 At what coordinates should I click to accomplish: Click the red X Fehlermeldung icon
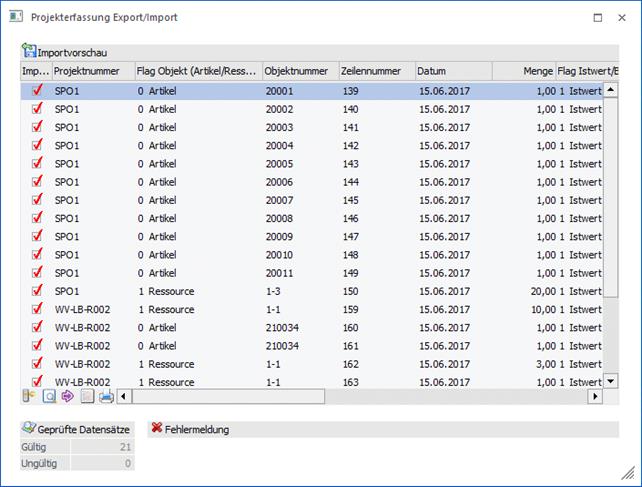coord(157,429)
